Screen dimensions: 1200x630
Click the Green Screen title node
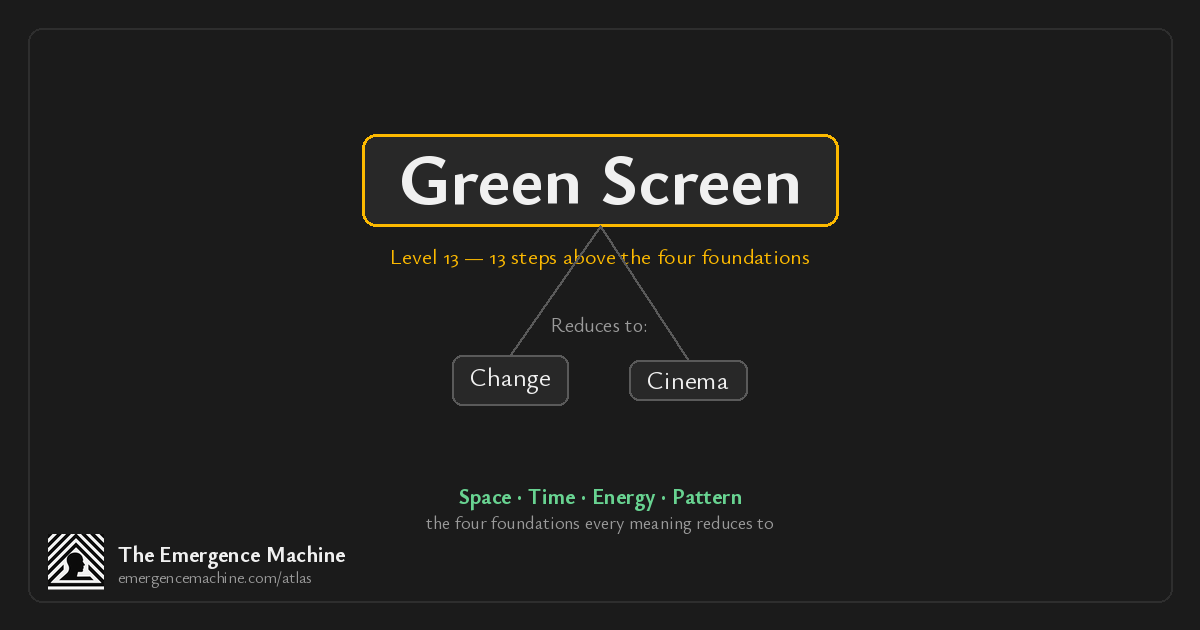point(600,181)
